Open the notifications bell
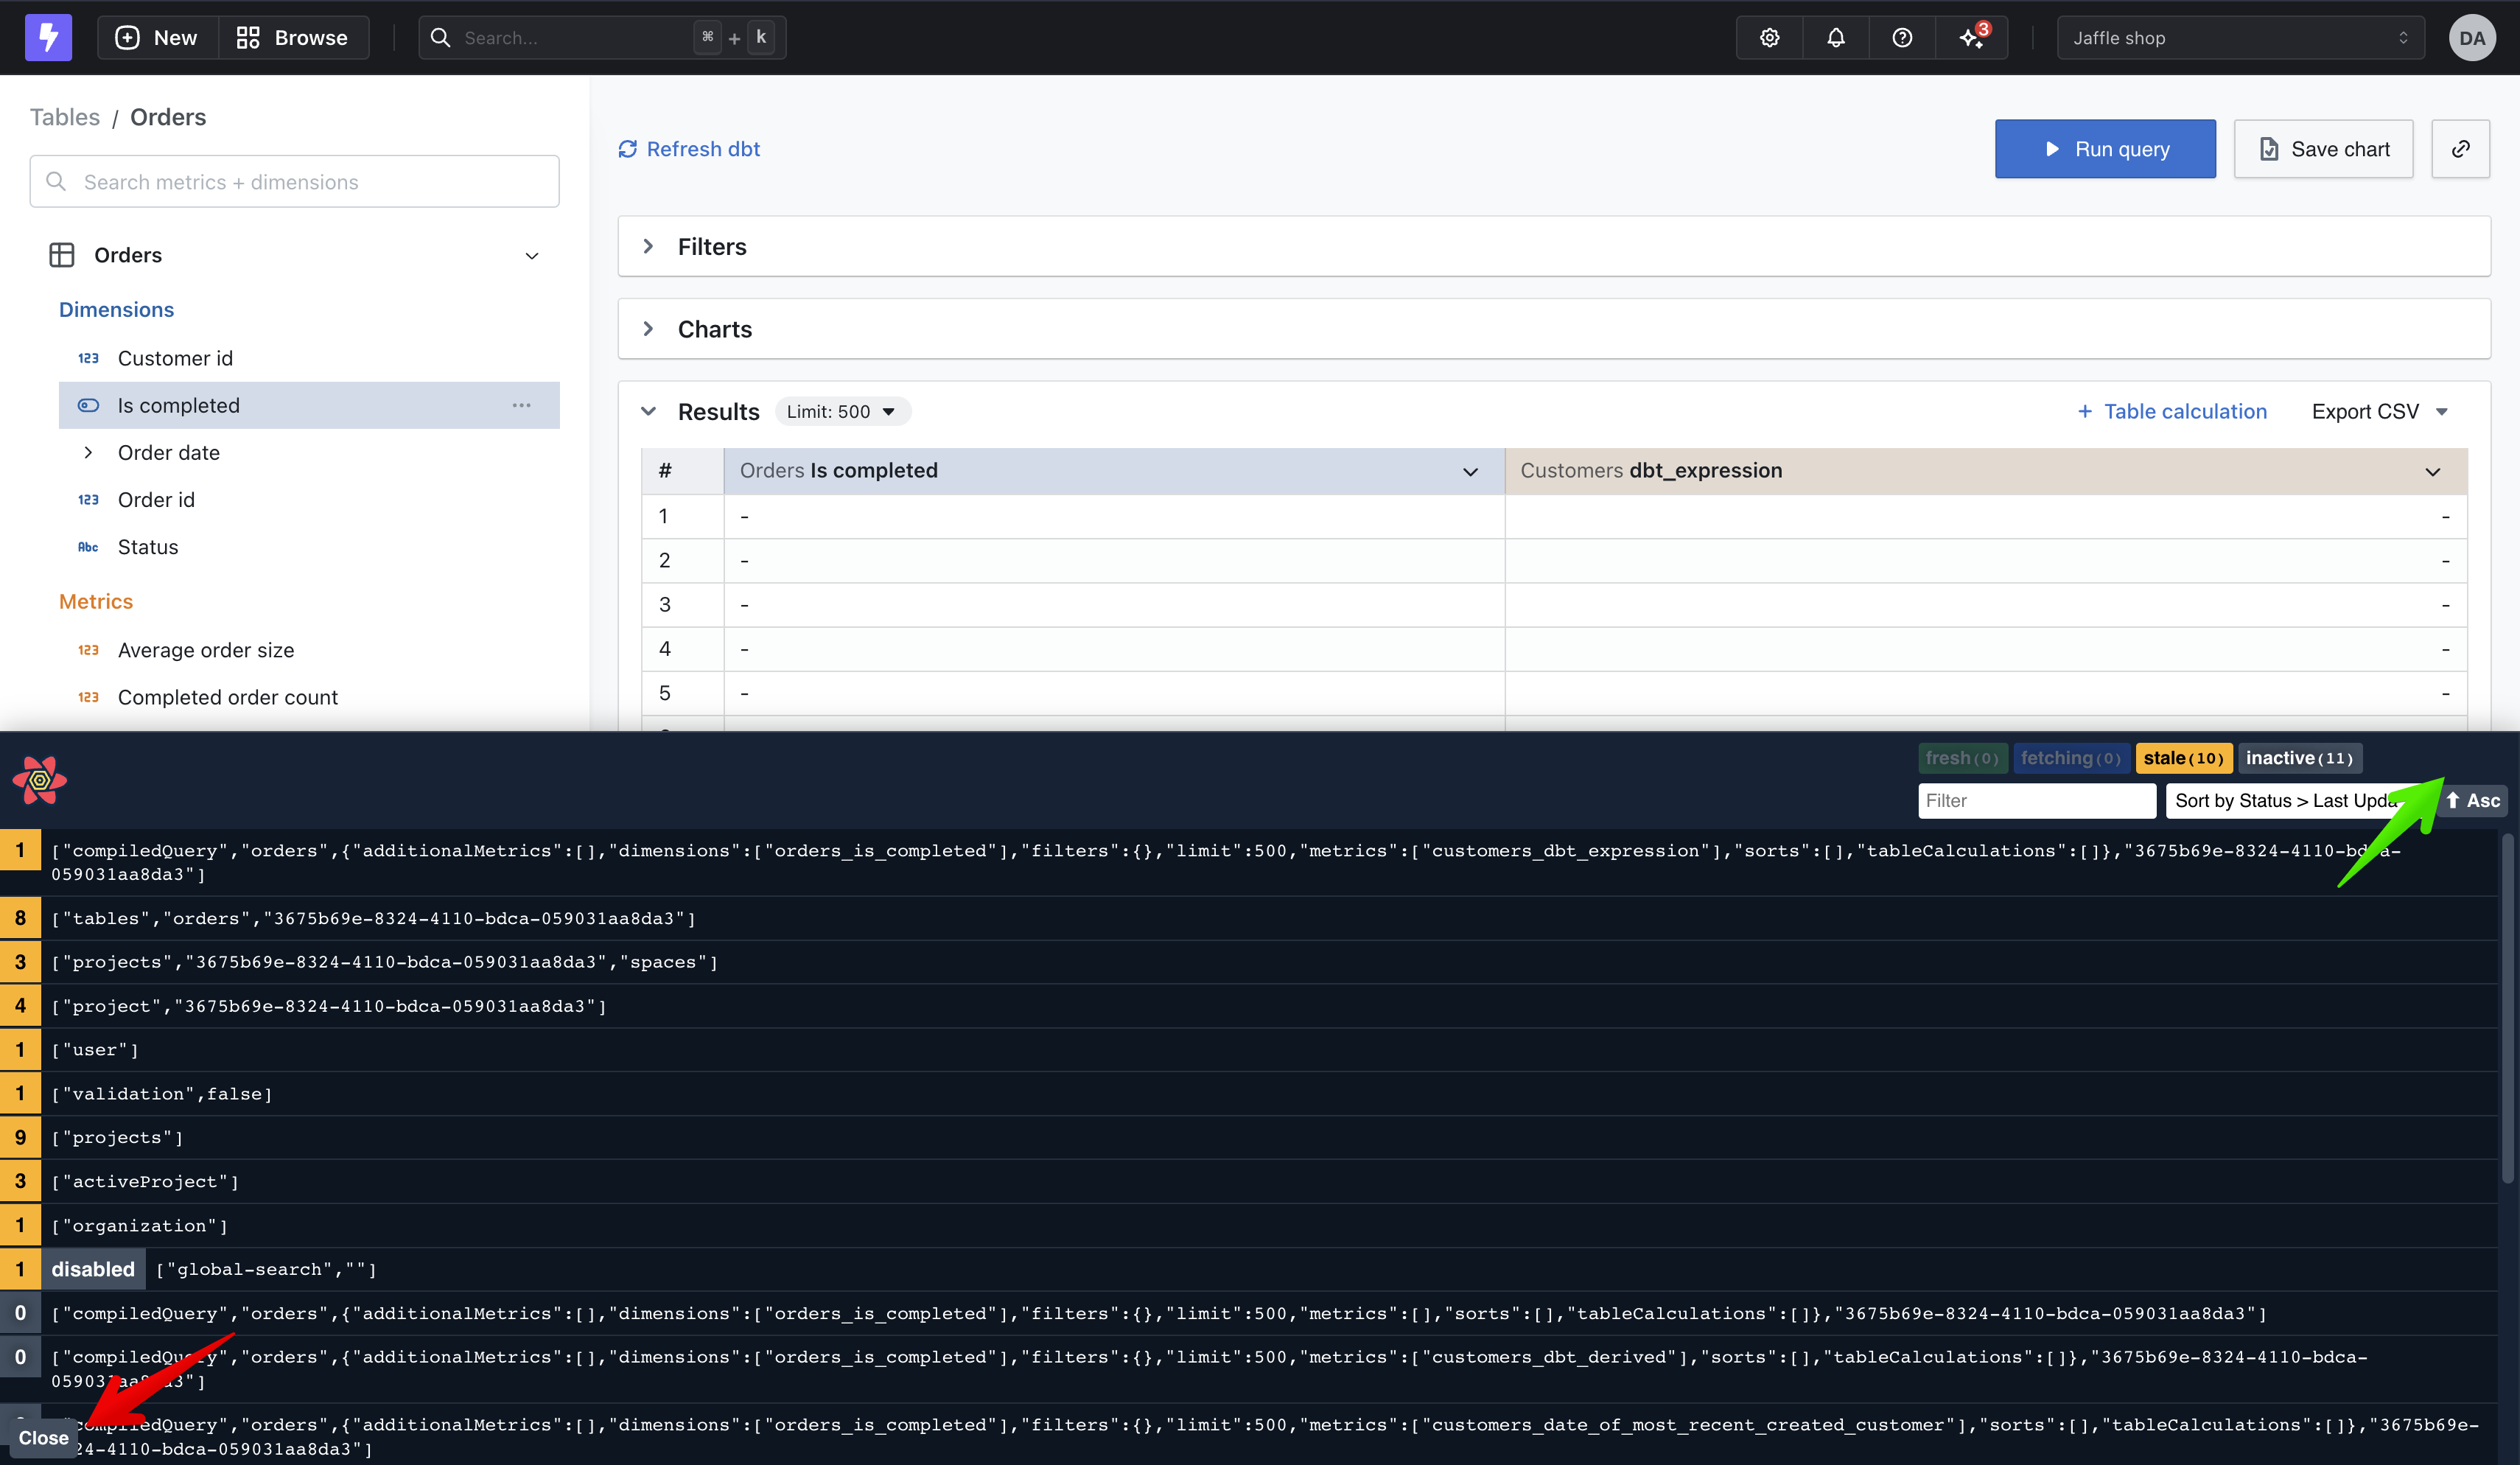Viewport: 2520px width, 1465px height. pos(1835,37)
